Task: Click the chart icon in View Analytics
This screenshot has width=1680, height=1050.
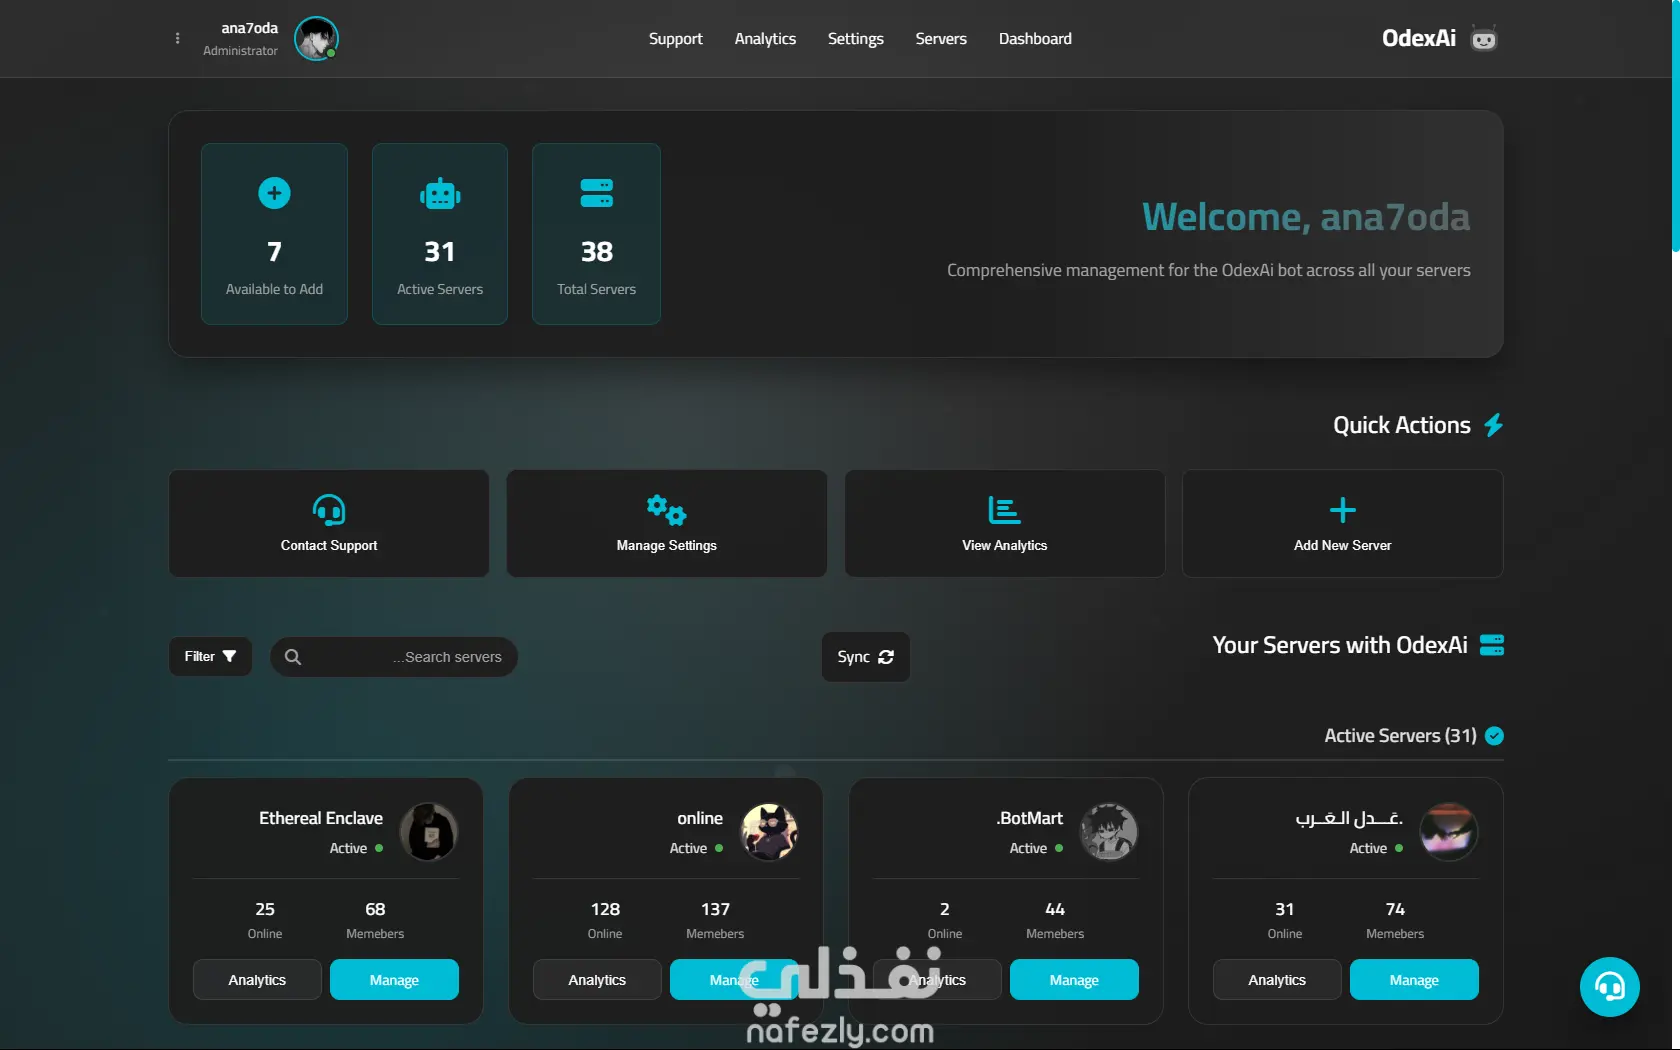Action: pos(1004,510)
